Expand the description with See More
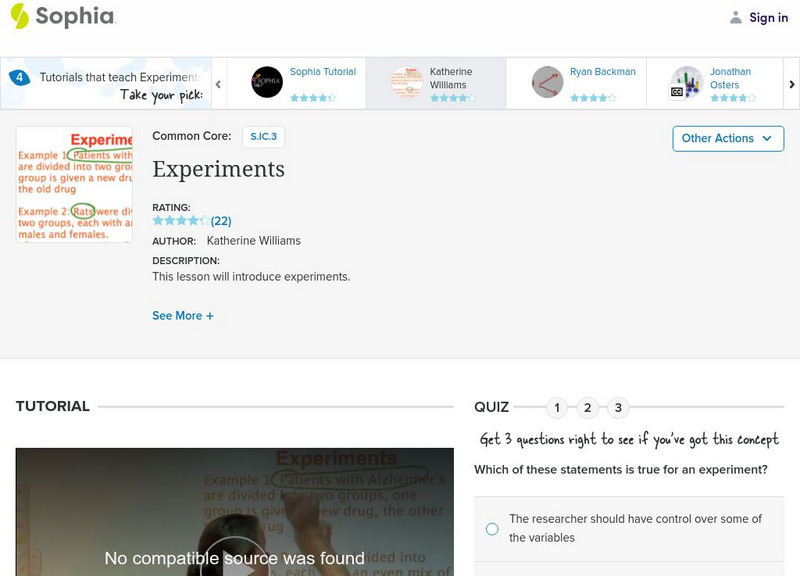 181,315
